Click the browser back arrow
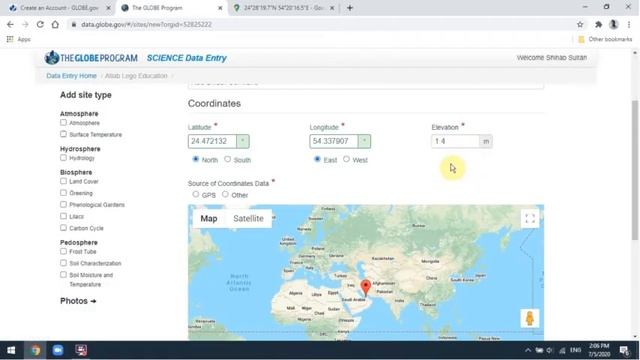This screenshot has height=360, width=640. [x=10, y=24]
